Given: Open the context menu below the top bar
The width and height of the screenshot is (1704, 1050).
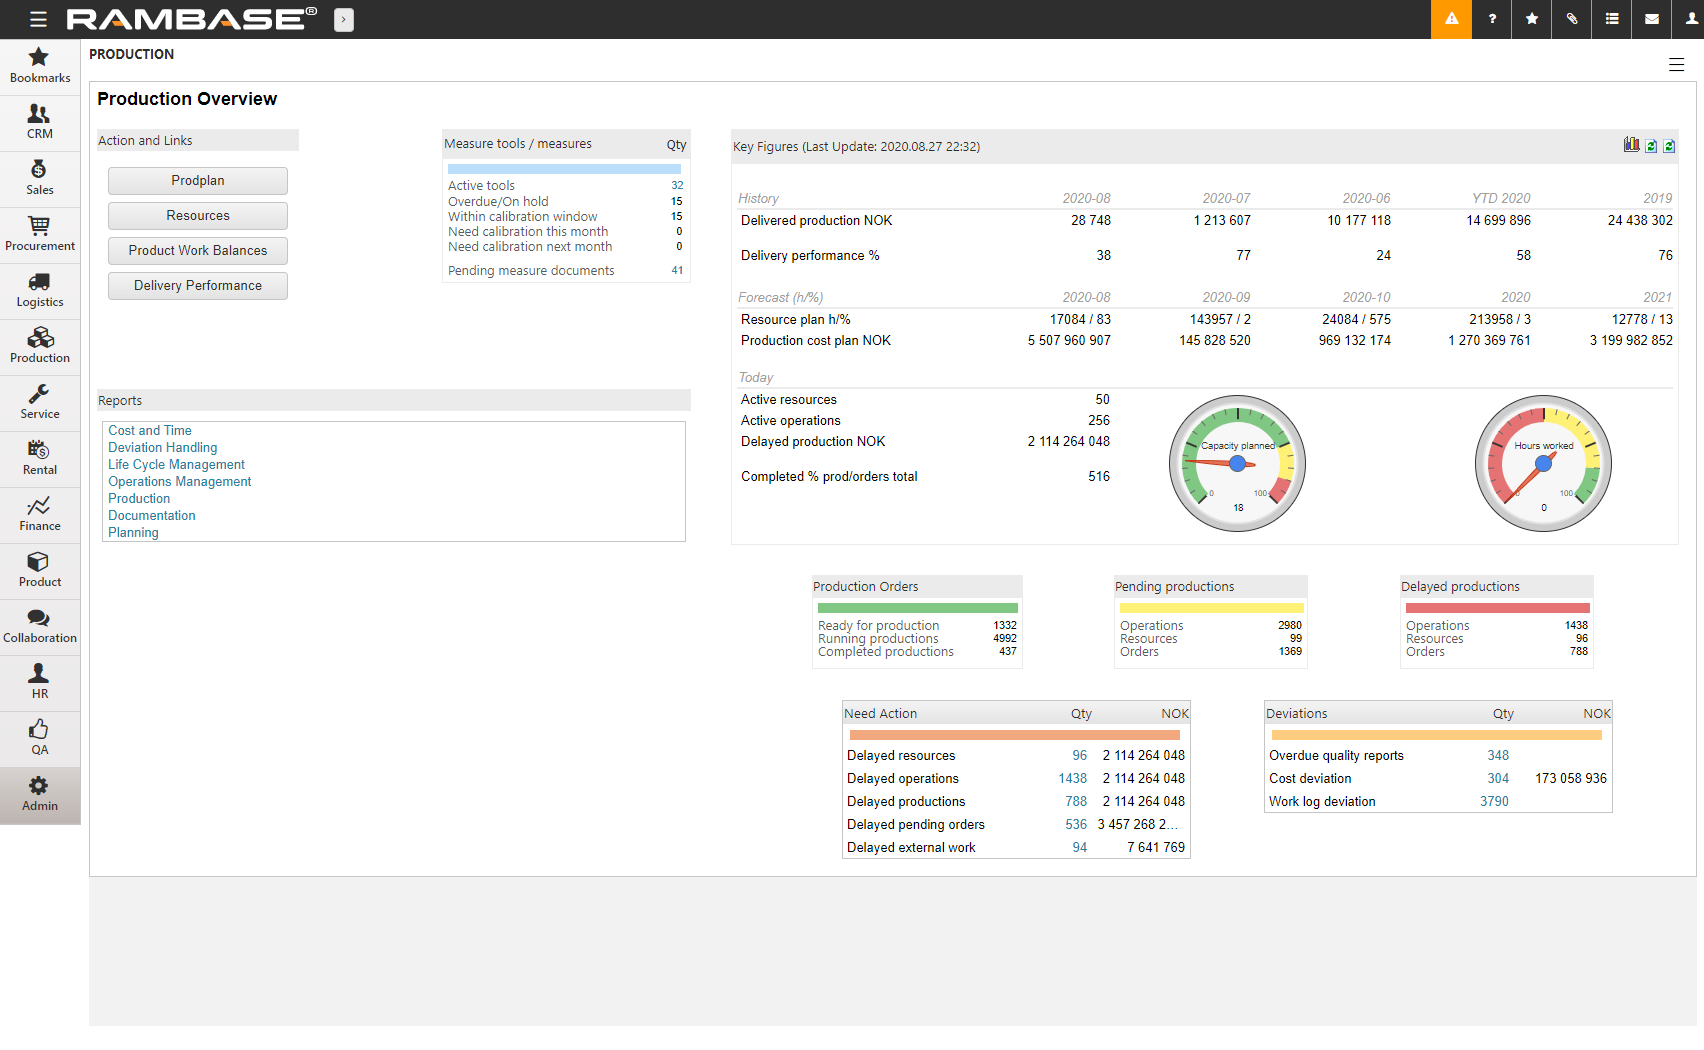Looking at the screenshot, I should pyautogui.click(x=1677, y=64).
